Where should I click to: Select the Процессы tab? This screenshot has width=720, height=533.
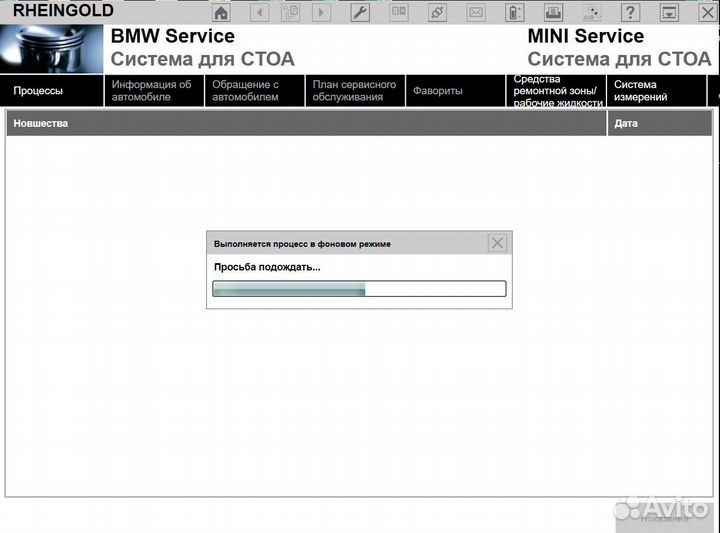[x=52, y=90]
